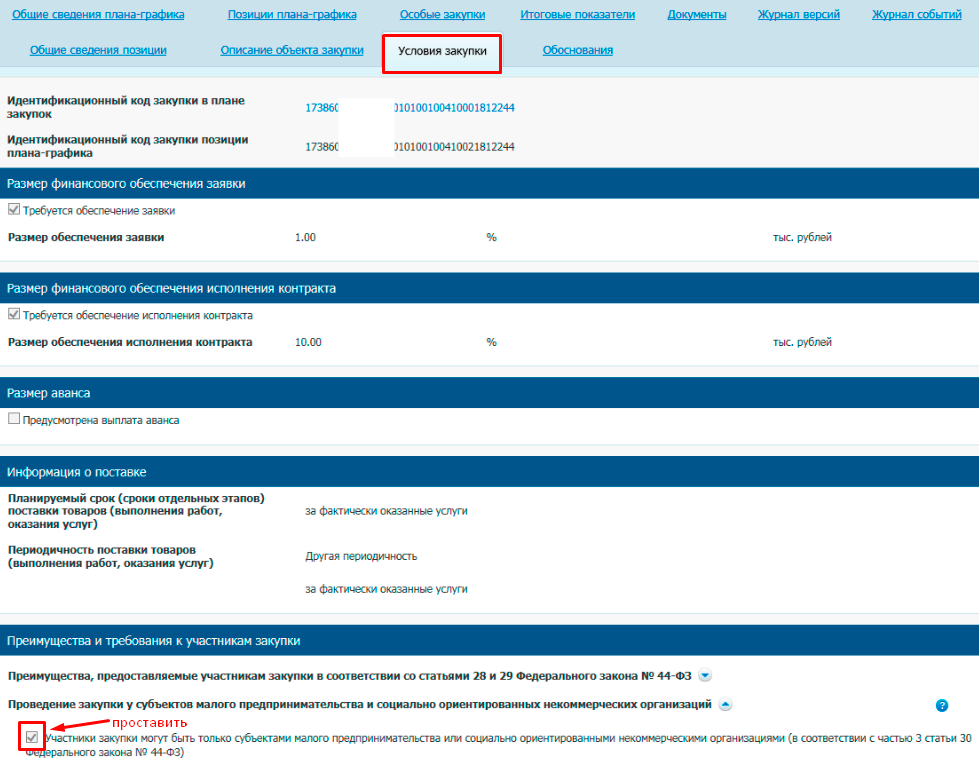Expand advantages under articles 28 and 29
The height and width of the screenshot is (764, 979).
tap(705, 675)
